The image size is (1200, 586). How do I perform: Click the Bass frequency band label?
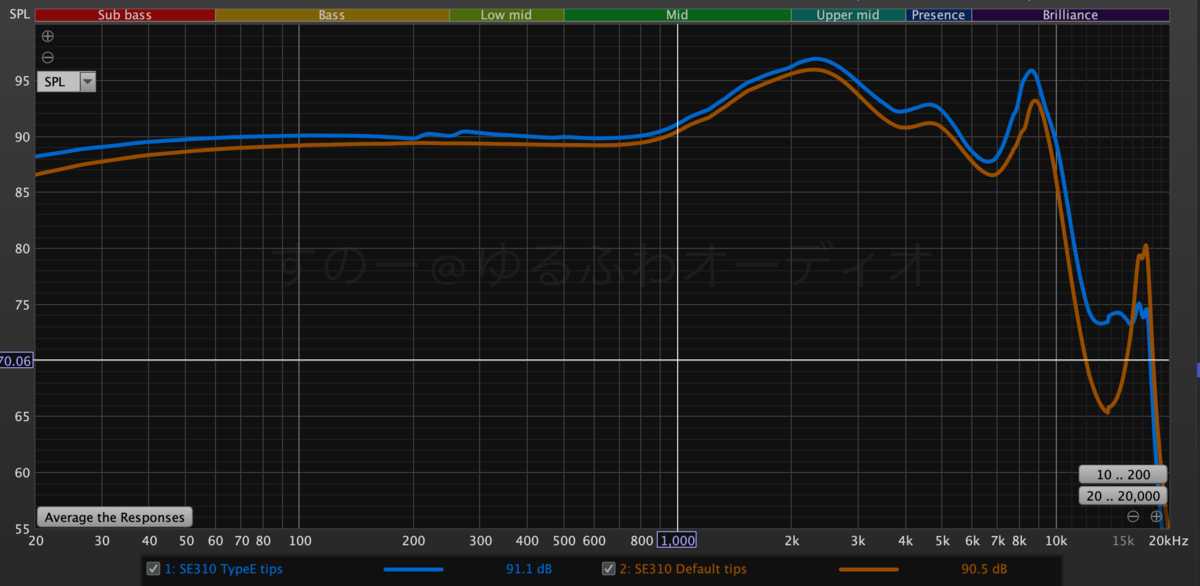(x=332, y=15)
